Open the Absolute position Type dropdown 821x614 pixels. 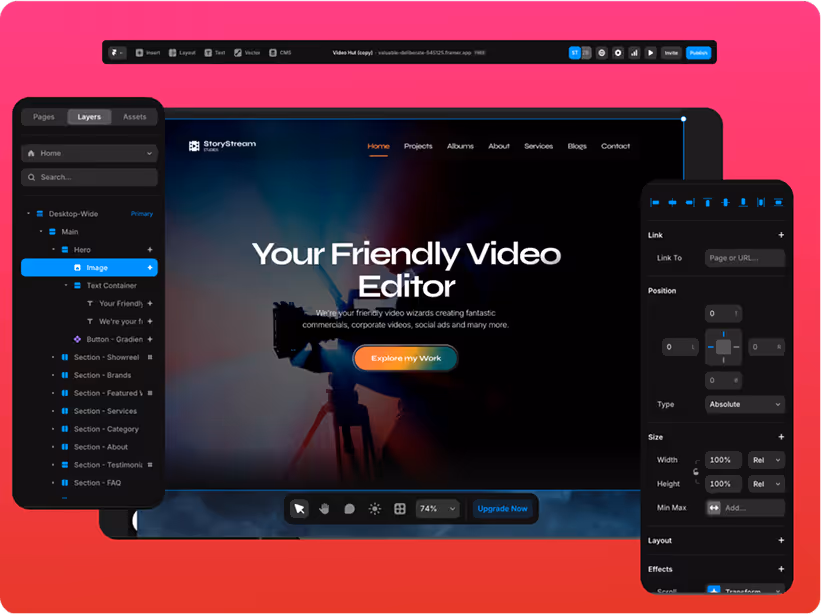pos(745,405)
